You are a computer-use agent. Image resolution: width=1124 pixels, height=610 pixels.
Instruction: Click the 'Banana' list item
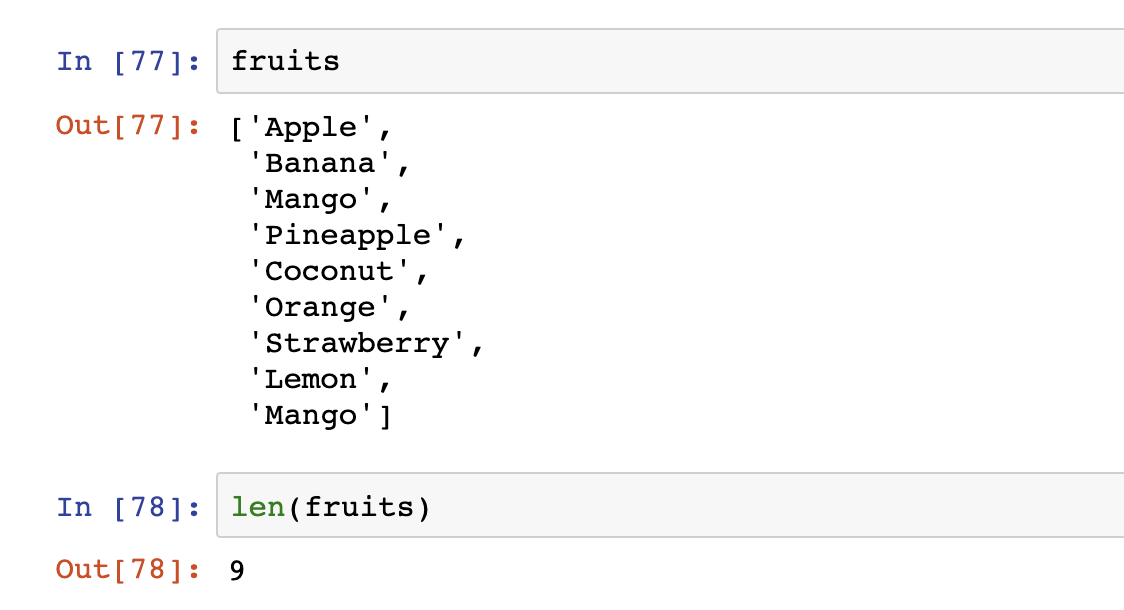pos(320,164)
